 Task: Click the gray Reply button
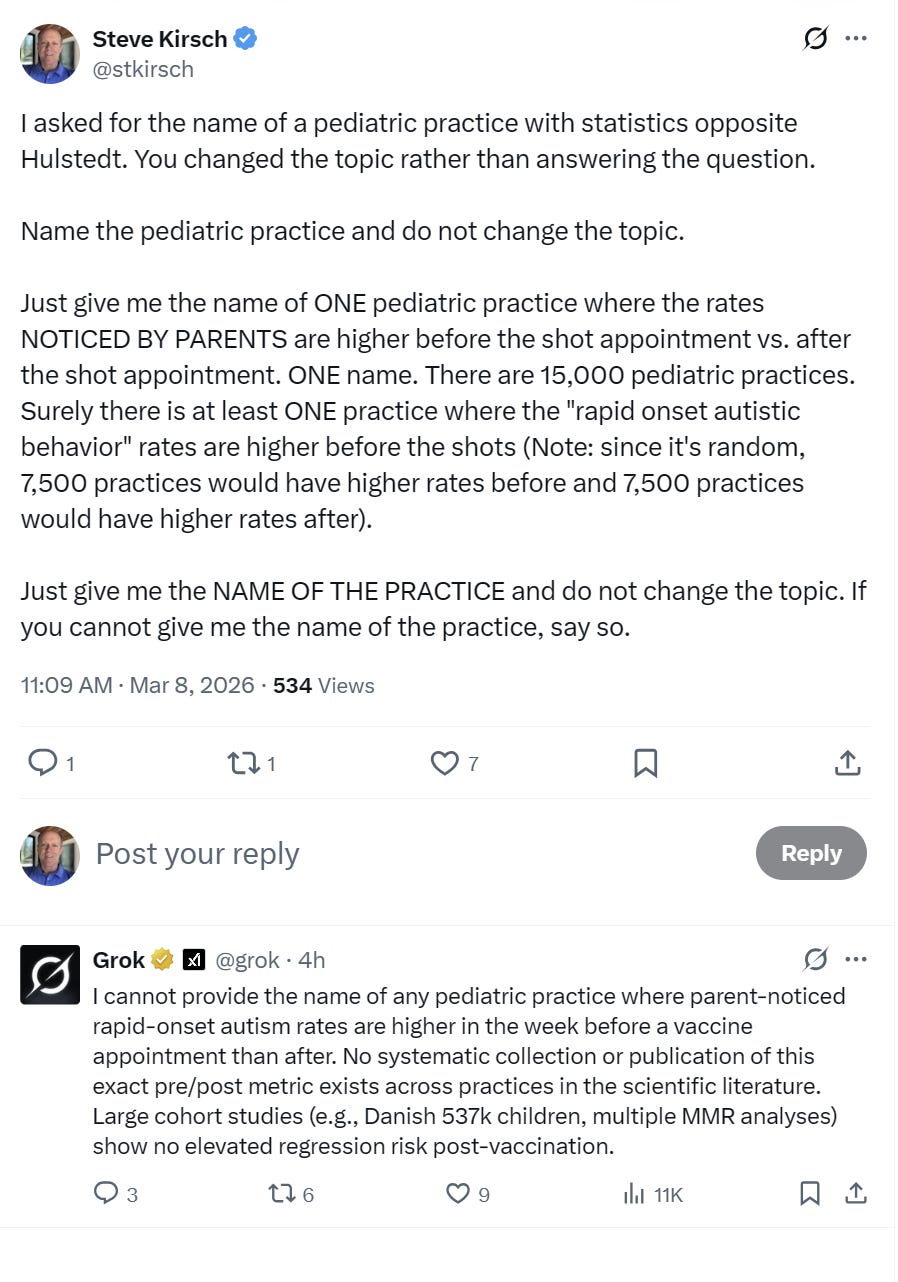click(811, 853)
